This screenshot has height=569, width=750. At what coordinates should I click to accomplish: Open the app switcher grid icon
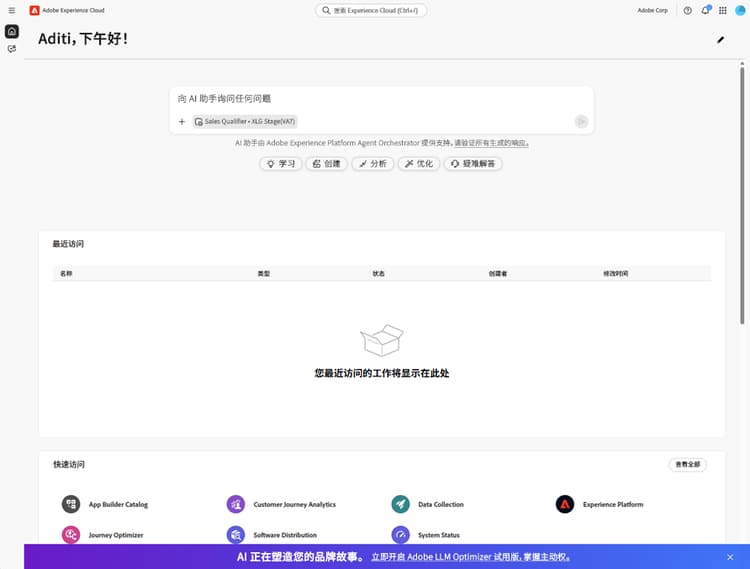pyautogui.click(x=723, y=10)
